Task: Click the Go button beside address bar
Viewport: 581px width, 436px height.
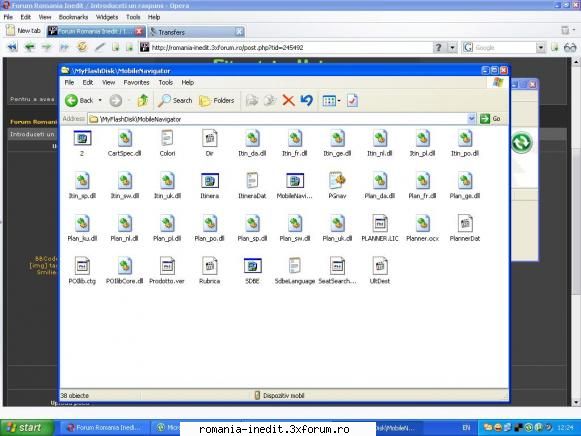Action: (x=491, y=119)
